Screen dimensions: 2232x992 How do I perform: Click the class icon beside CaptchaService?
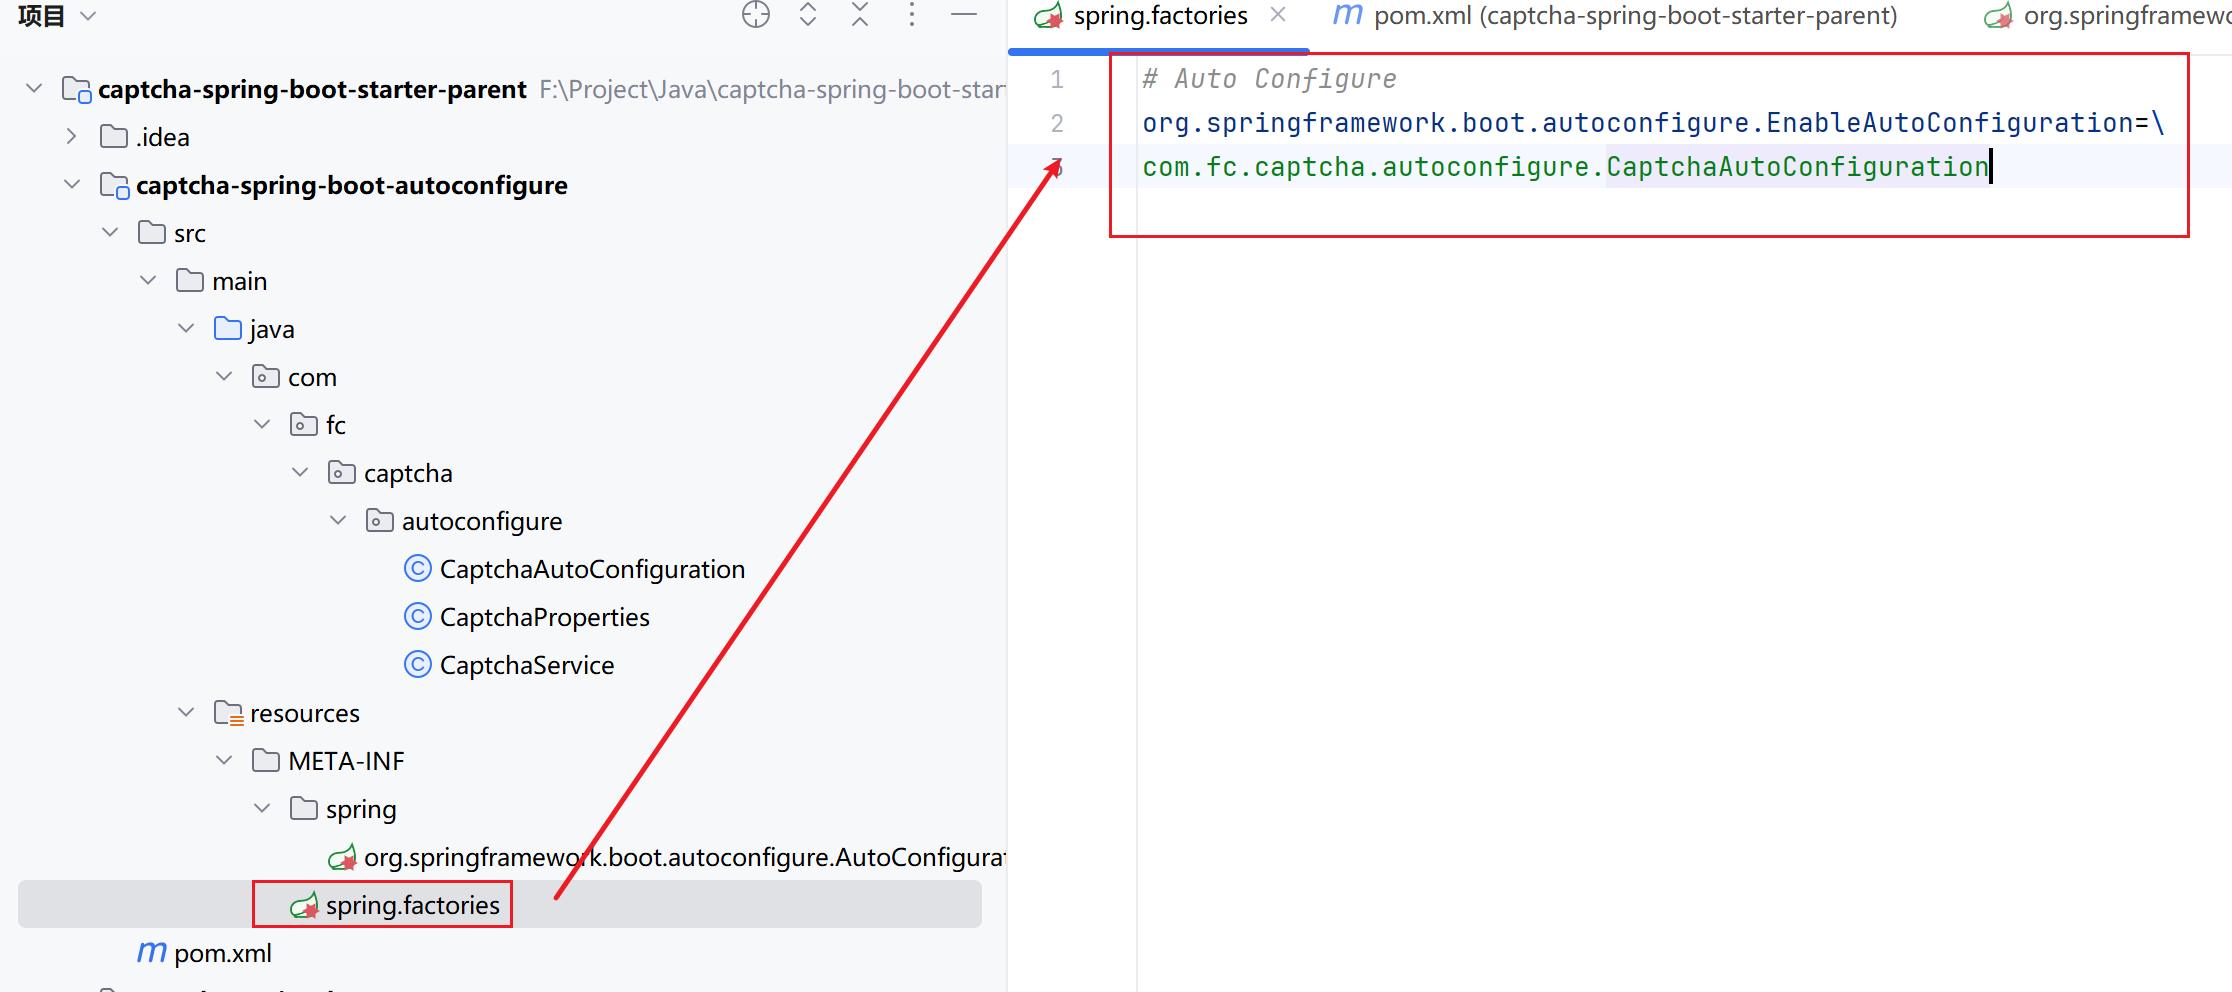(x=417, y=664)
